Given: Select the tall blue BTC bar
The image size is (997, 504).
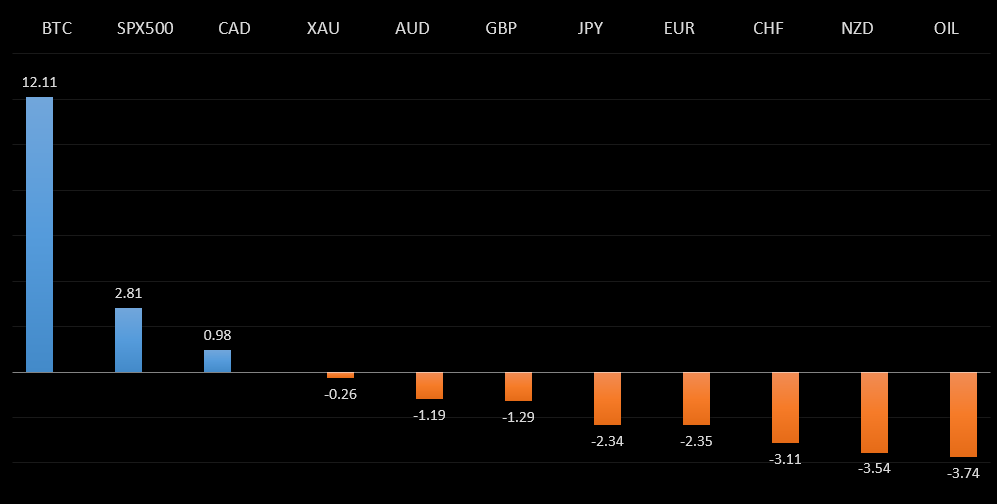Looking at the screenshot, I should pos(39,234).
